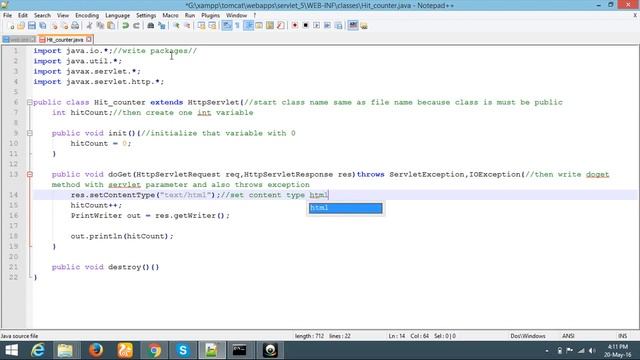Open the Document Map toolbar icon
Screen dimensions: 640x360
point(270,26)
